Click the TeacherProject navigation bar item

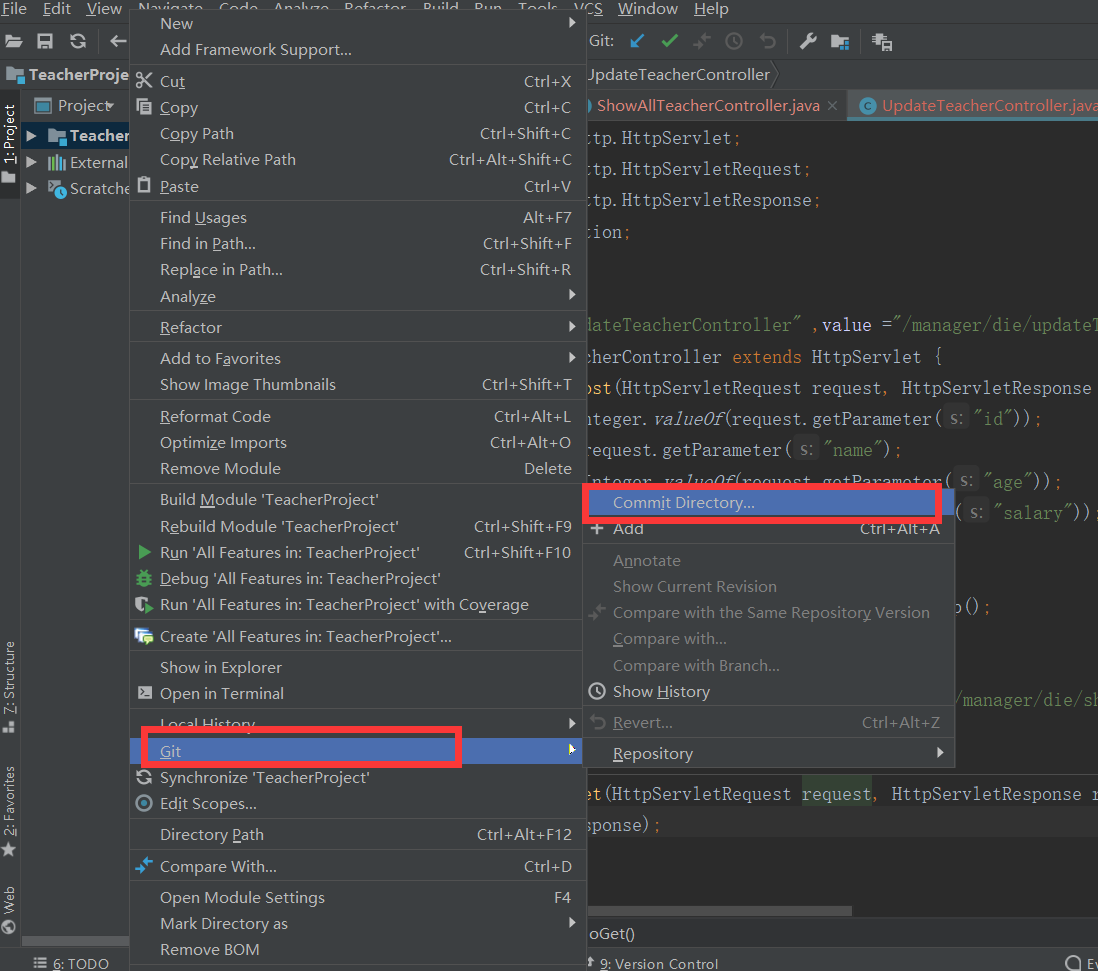(67, 74)
